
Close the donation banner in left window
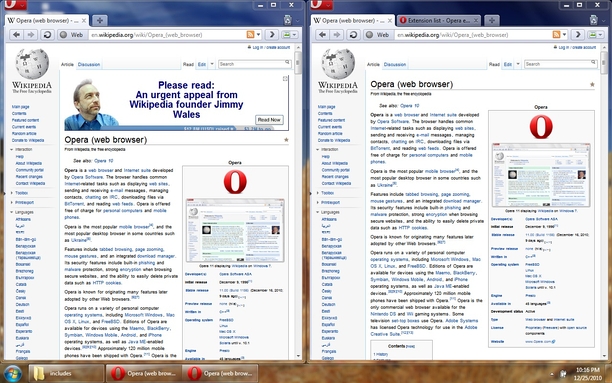coord(285,78)
